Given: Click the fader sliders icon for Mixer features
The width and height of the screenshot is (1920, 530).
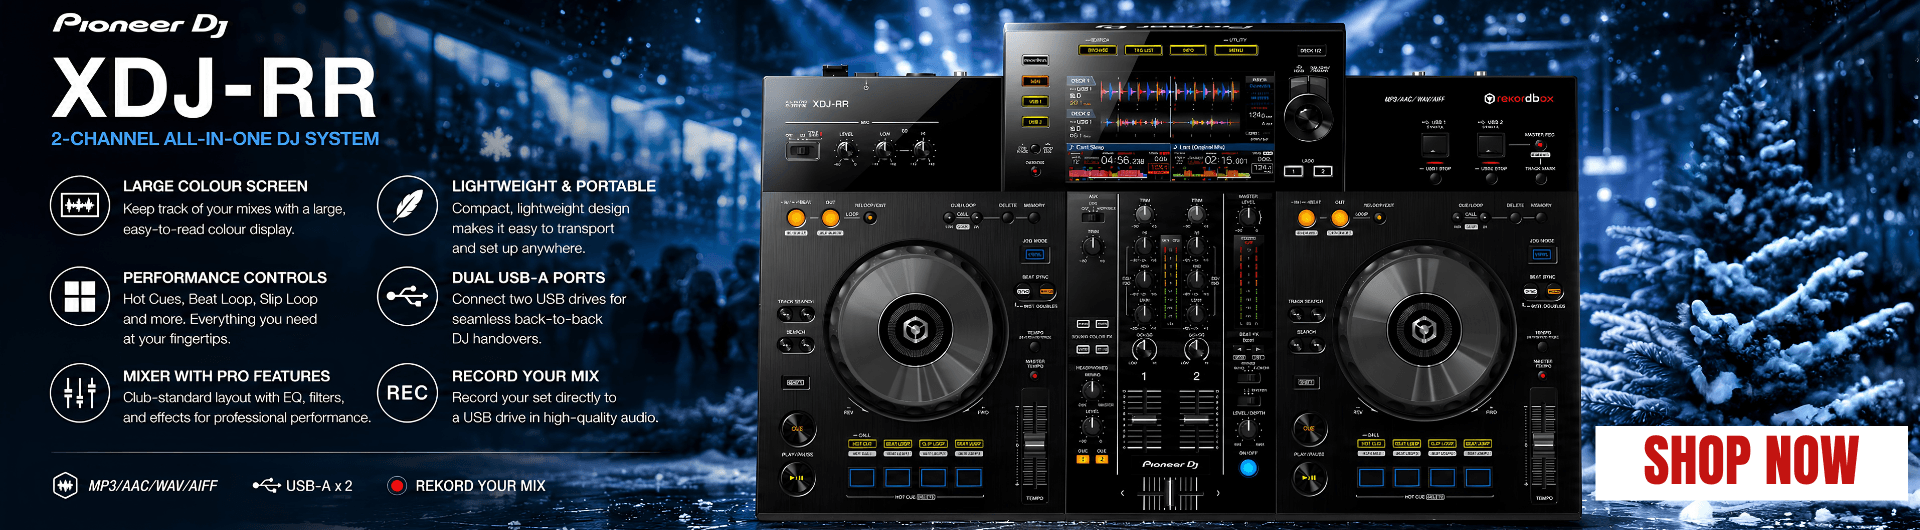Looking at the screenshot, I should (80, 393).
